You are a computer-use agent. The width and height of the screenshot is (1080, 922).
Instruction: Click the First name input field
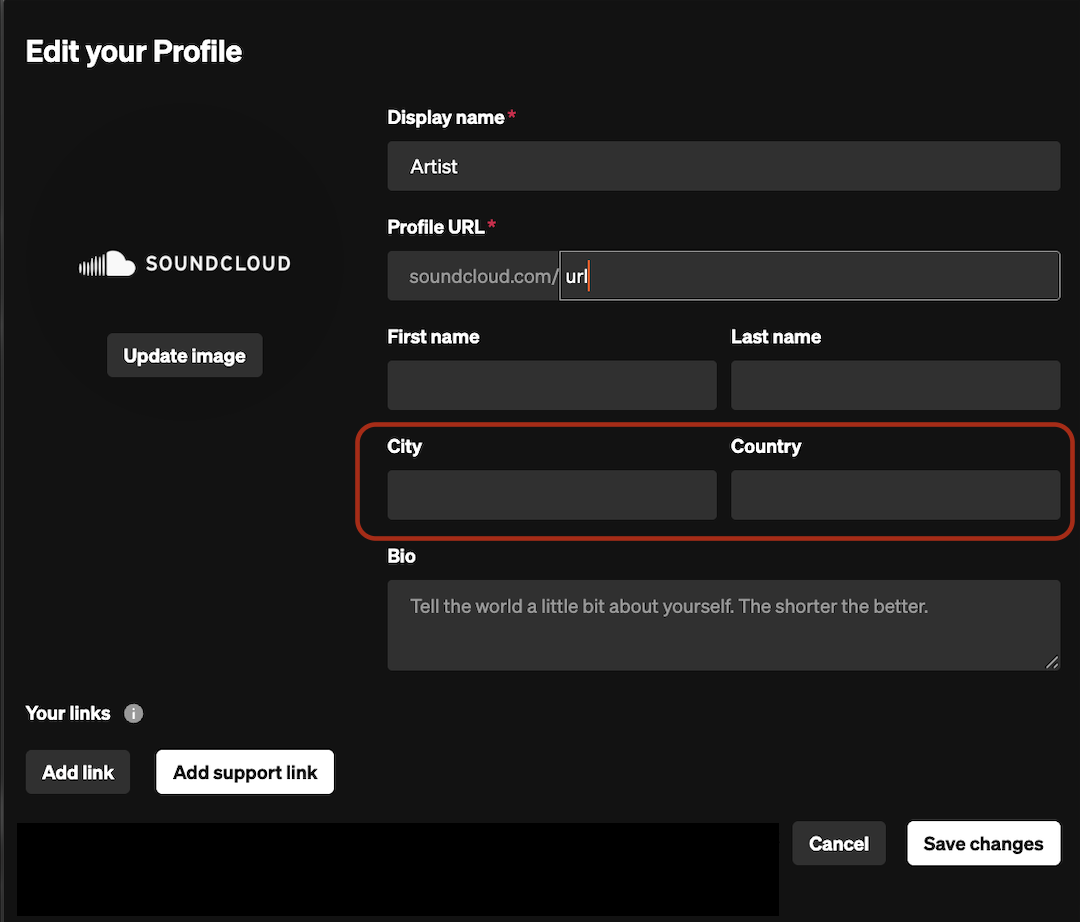552,385
